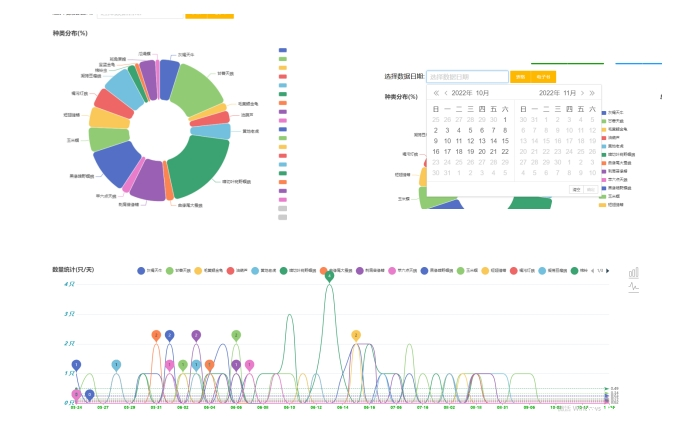Click the line chart view icon

(x=633, y=287)
